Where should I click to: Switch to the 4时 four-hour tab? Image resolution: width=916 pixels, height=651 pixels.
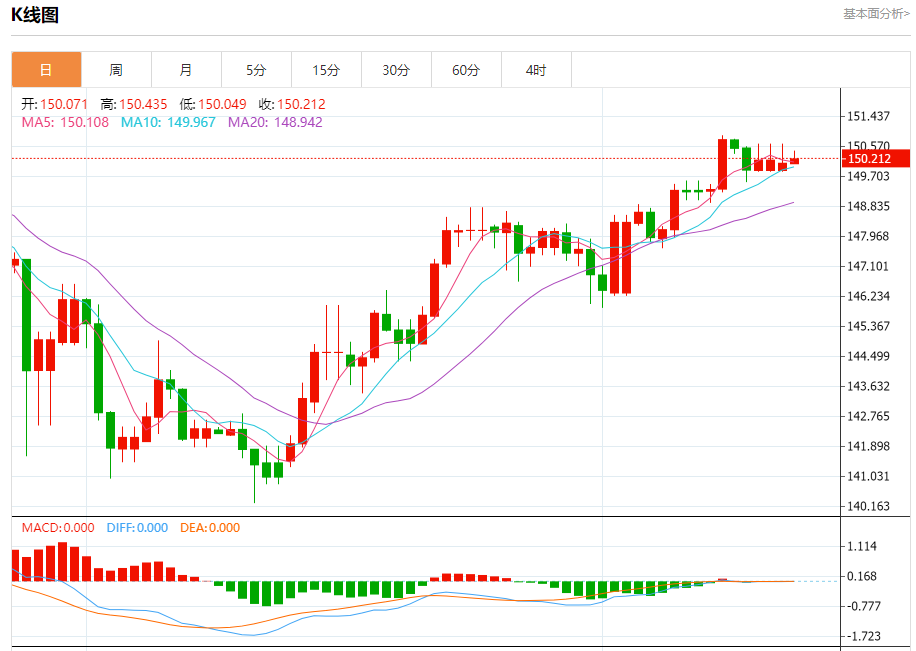(536, 70)
